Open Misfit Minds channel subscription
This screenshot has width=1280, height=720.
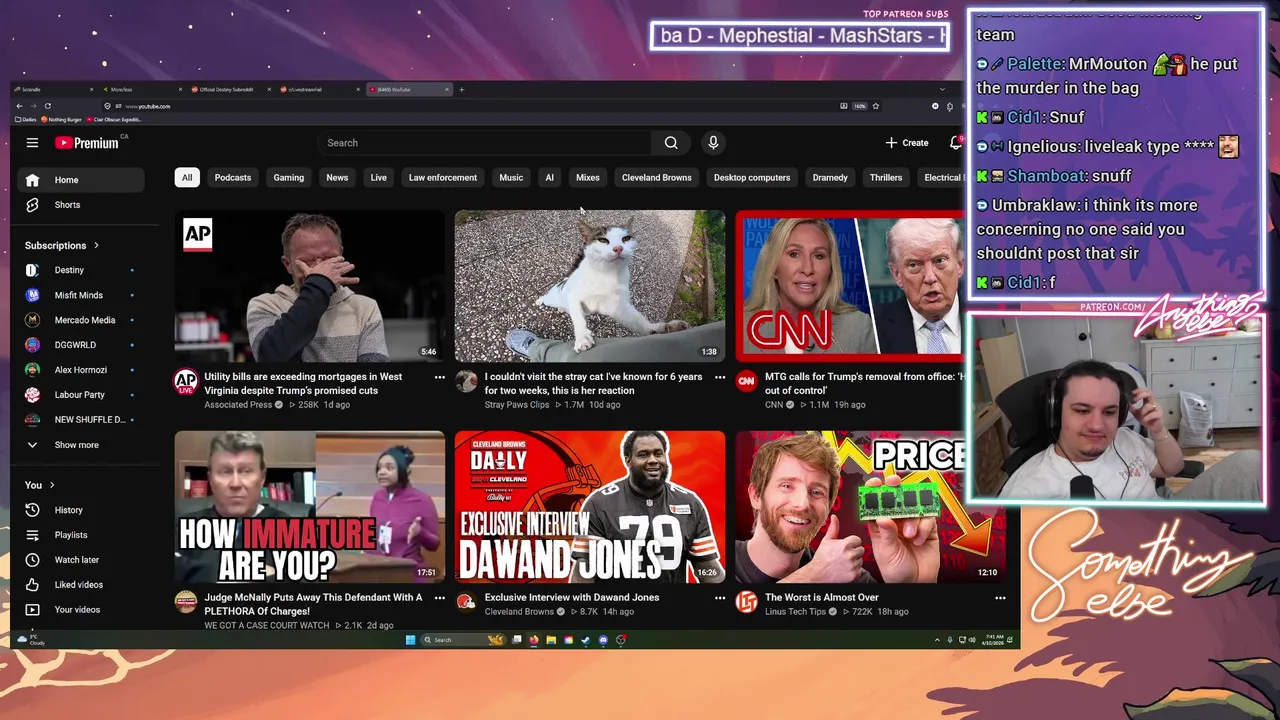click(81, 295)
